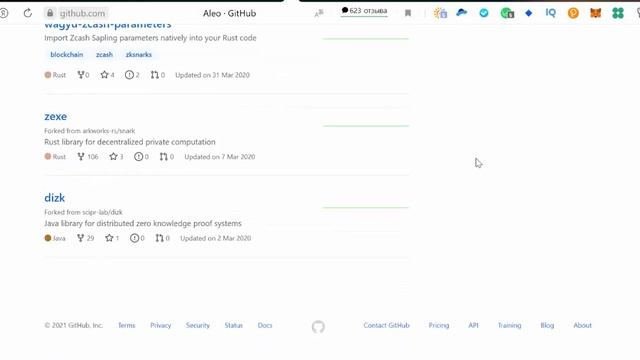
Task: Select the zcash topic tag
Action: click(104, 55)
